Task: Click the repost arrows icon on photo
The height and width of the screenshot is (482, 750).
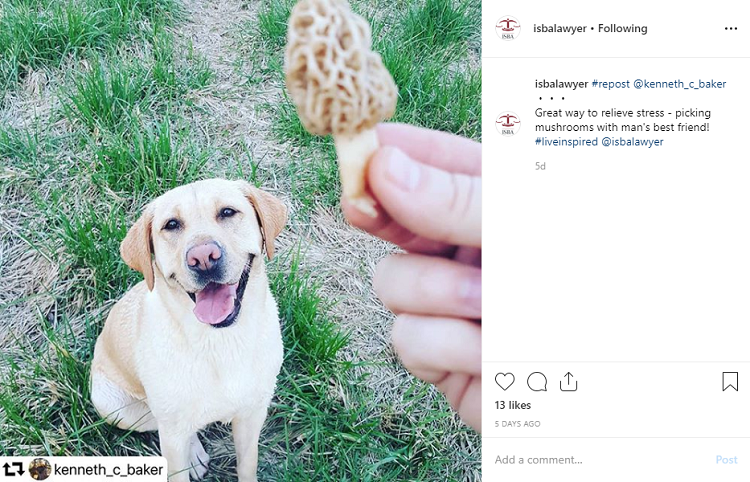Action: 13,469
